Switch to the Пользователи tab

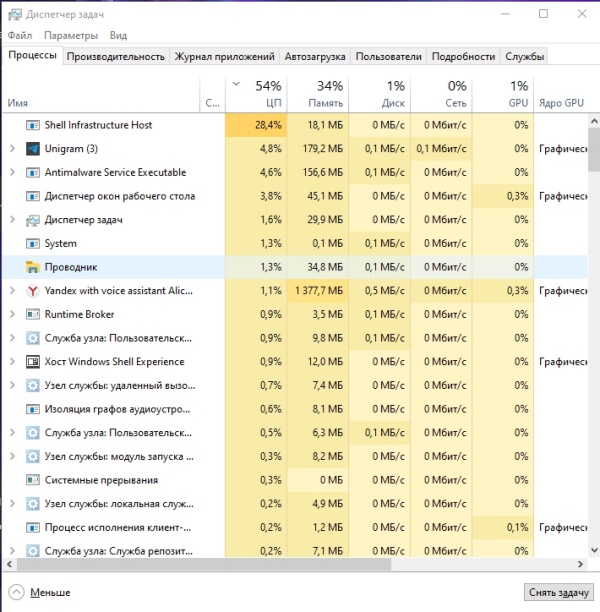388,57
